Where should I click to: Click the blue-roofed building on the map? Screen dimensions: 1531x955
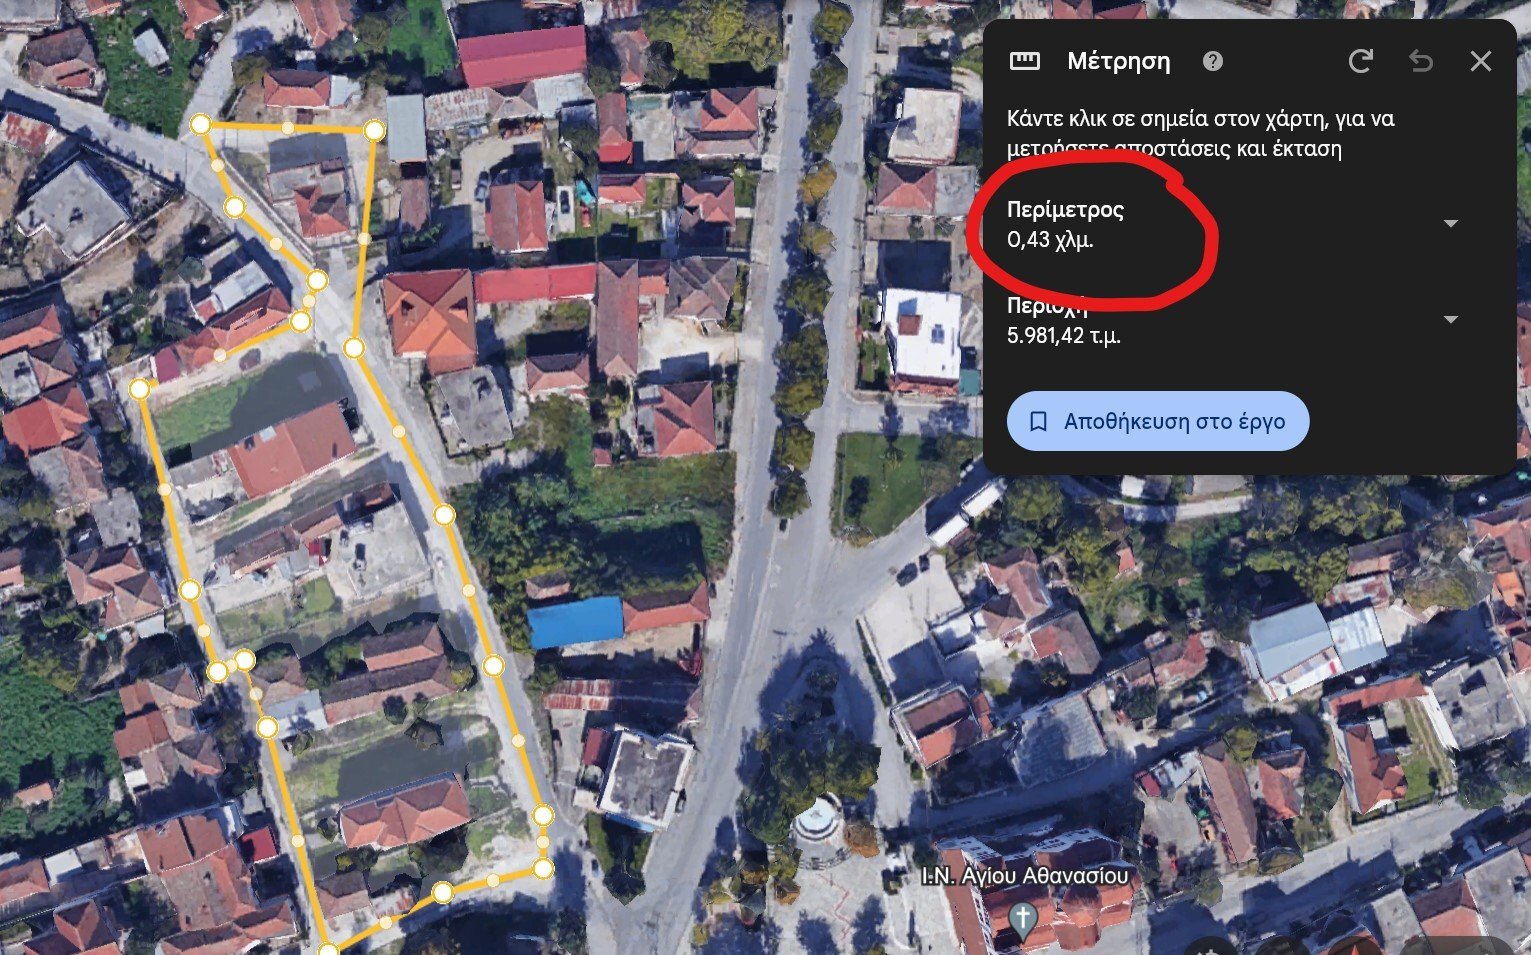[x=575, y=621]
